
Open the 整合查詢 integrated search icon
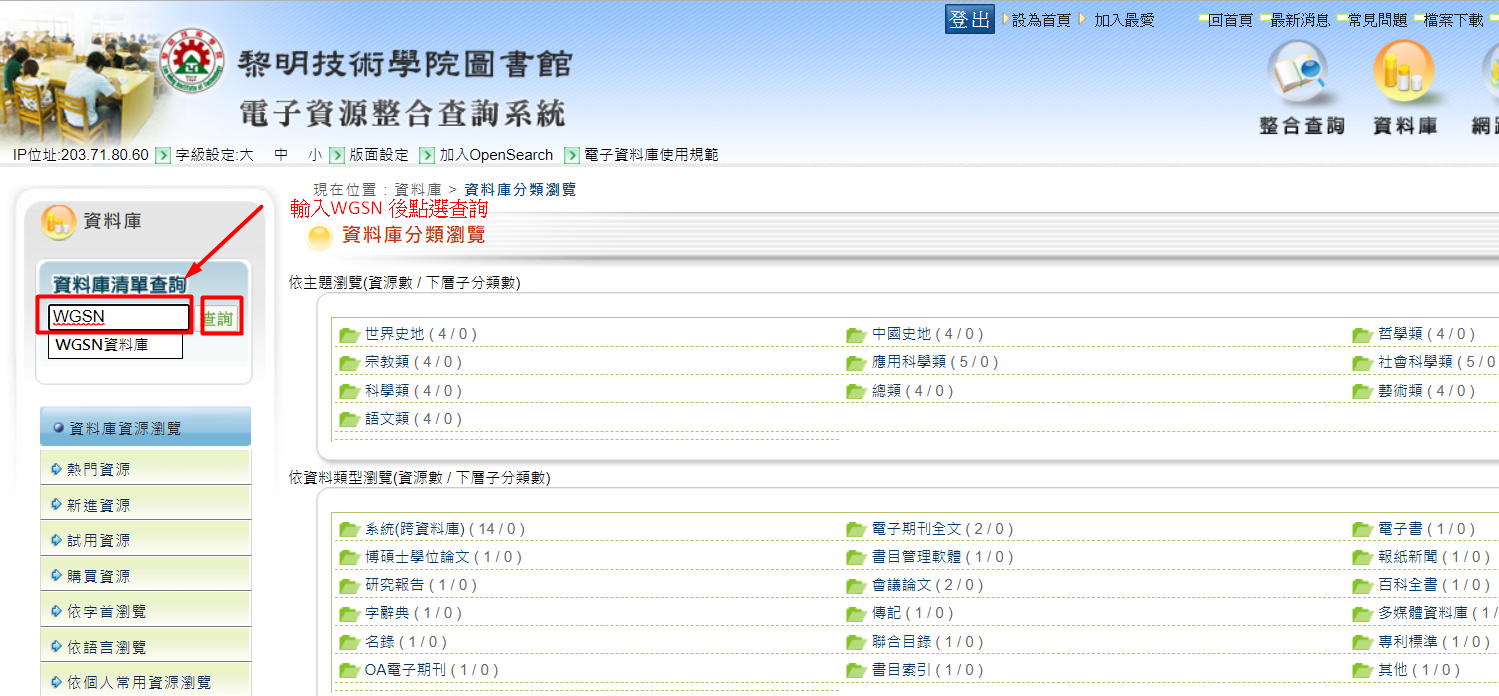1301,88
